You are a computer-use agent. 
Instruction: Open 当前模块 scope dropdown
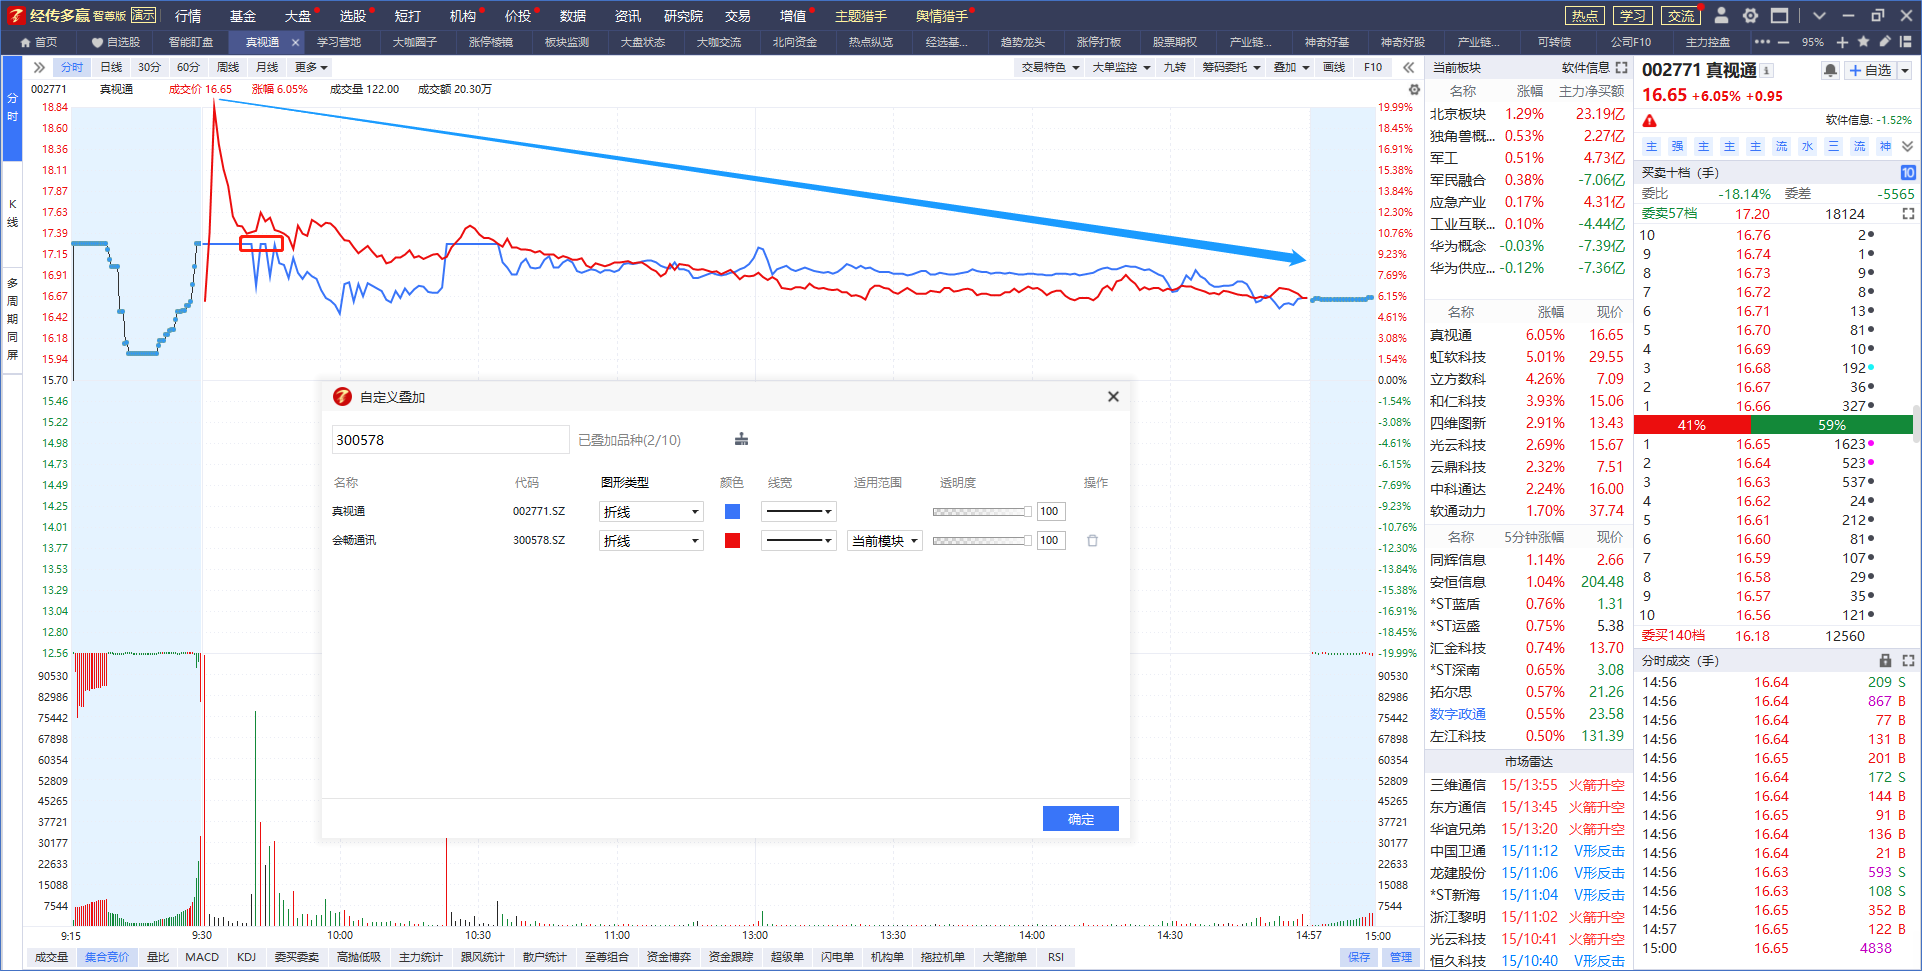click(885, 540)
